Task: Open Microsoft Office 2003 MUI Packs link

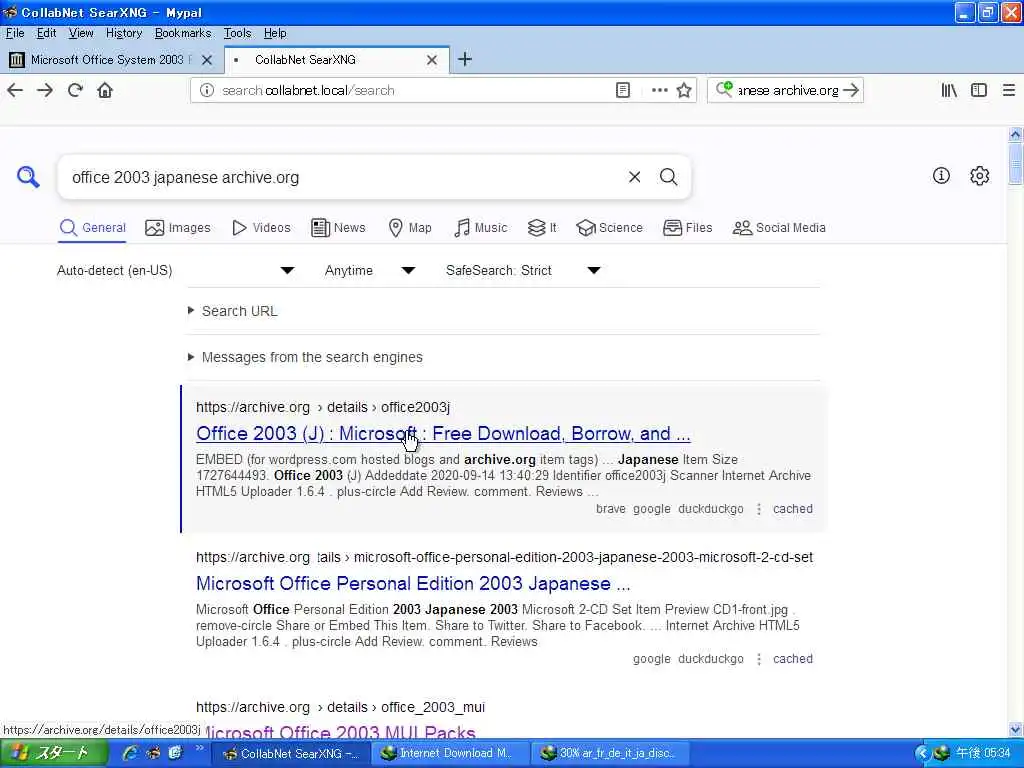Action: click(x=340, y=732)
